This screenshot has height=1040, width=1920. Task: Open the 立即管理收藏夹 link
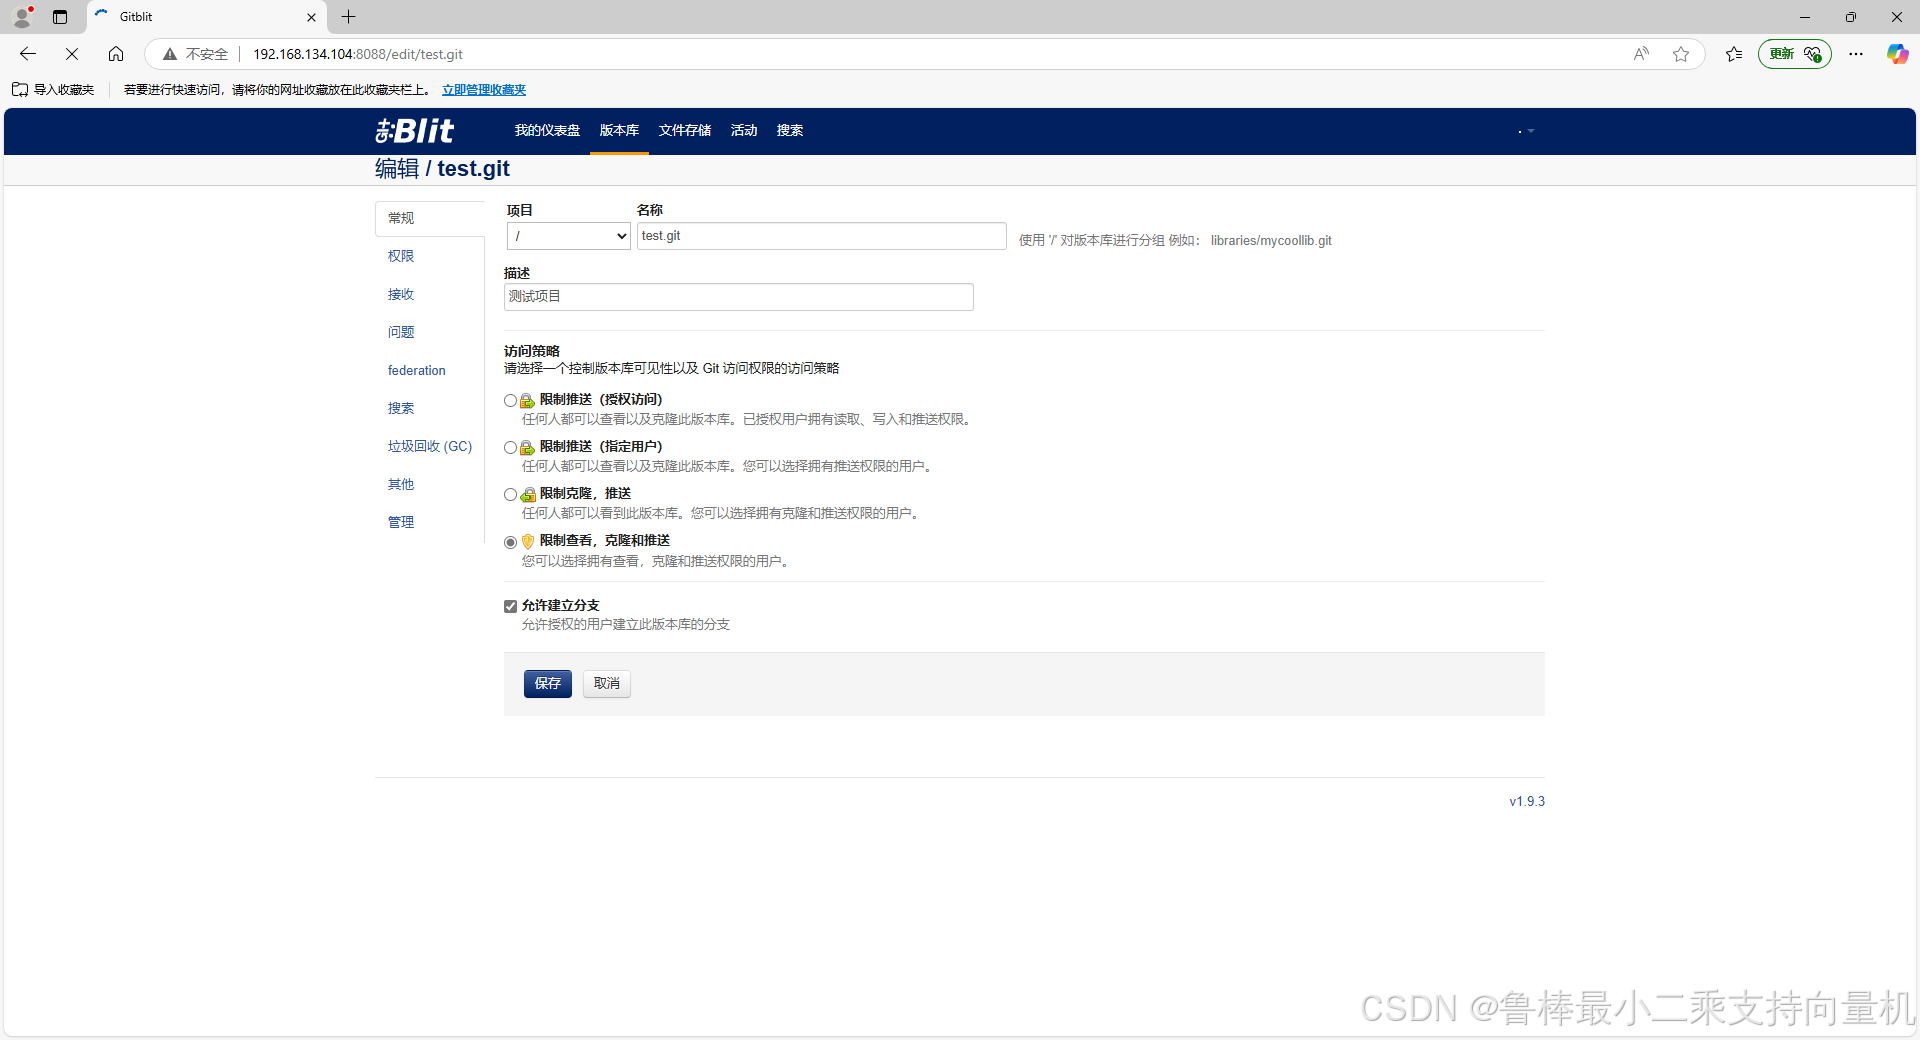(x=484, y=89)
